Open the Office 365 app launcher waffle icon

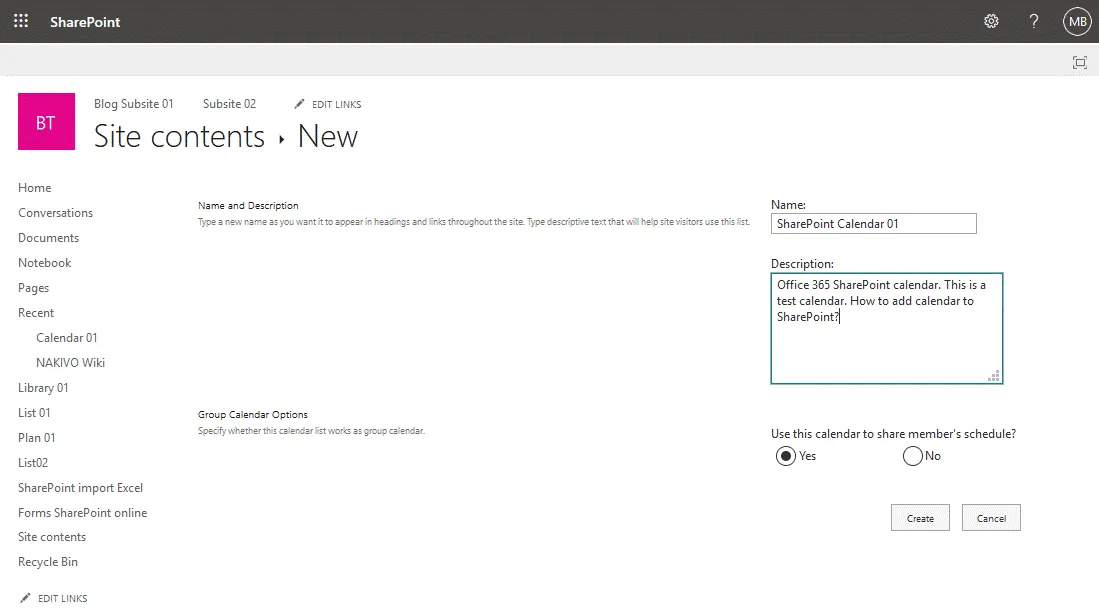tap(20, 20)
